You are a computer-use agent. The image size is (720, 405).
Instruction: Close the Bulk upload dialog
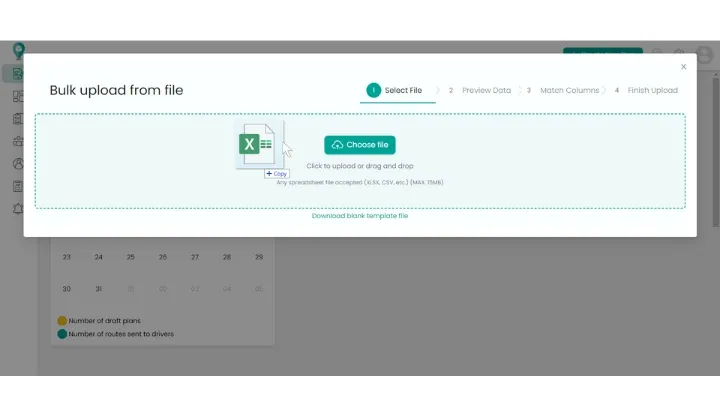(684, 67)
